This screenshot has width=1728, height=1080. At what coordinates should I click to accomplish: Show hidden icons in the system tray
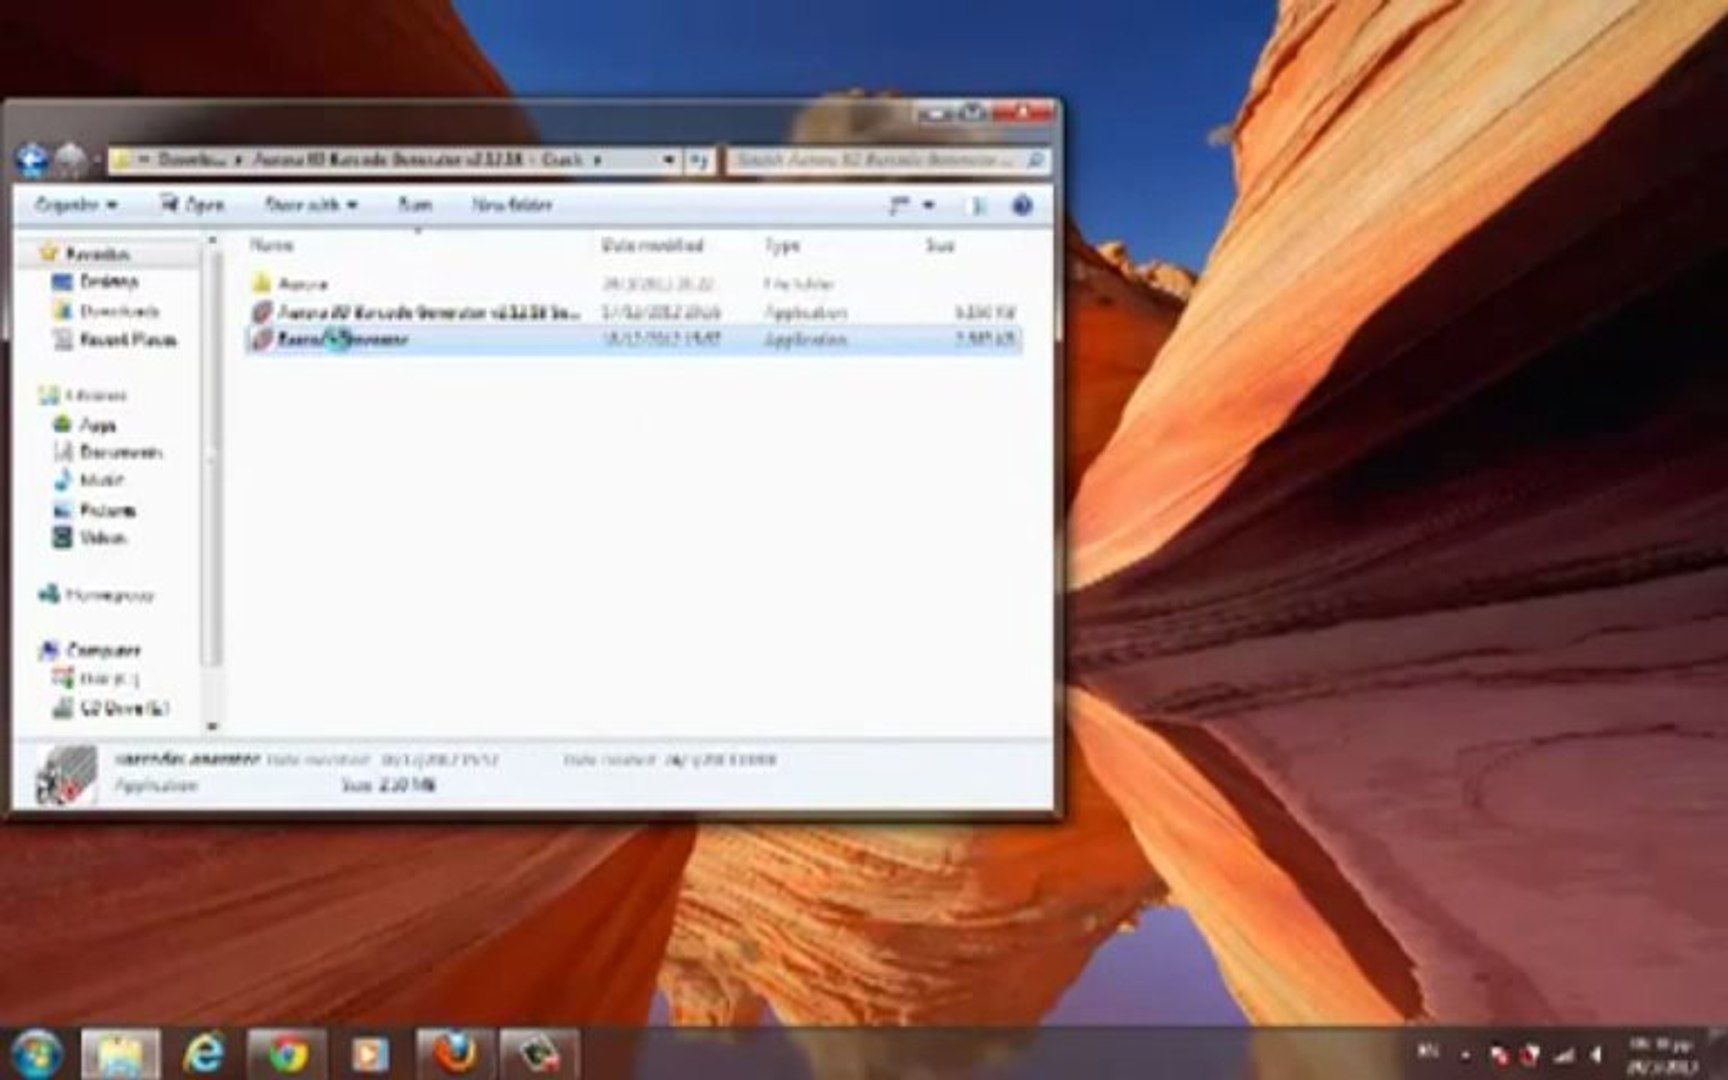coord(1464,1055)
